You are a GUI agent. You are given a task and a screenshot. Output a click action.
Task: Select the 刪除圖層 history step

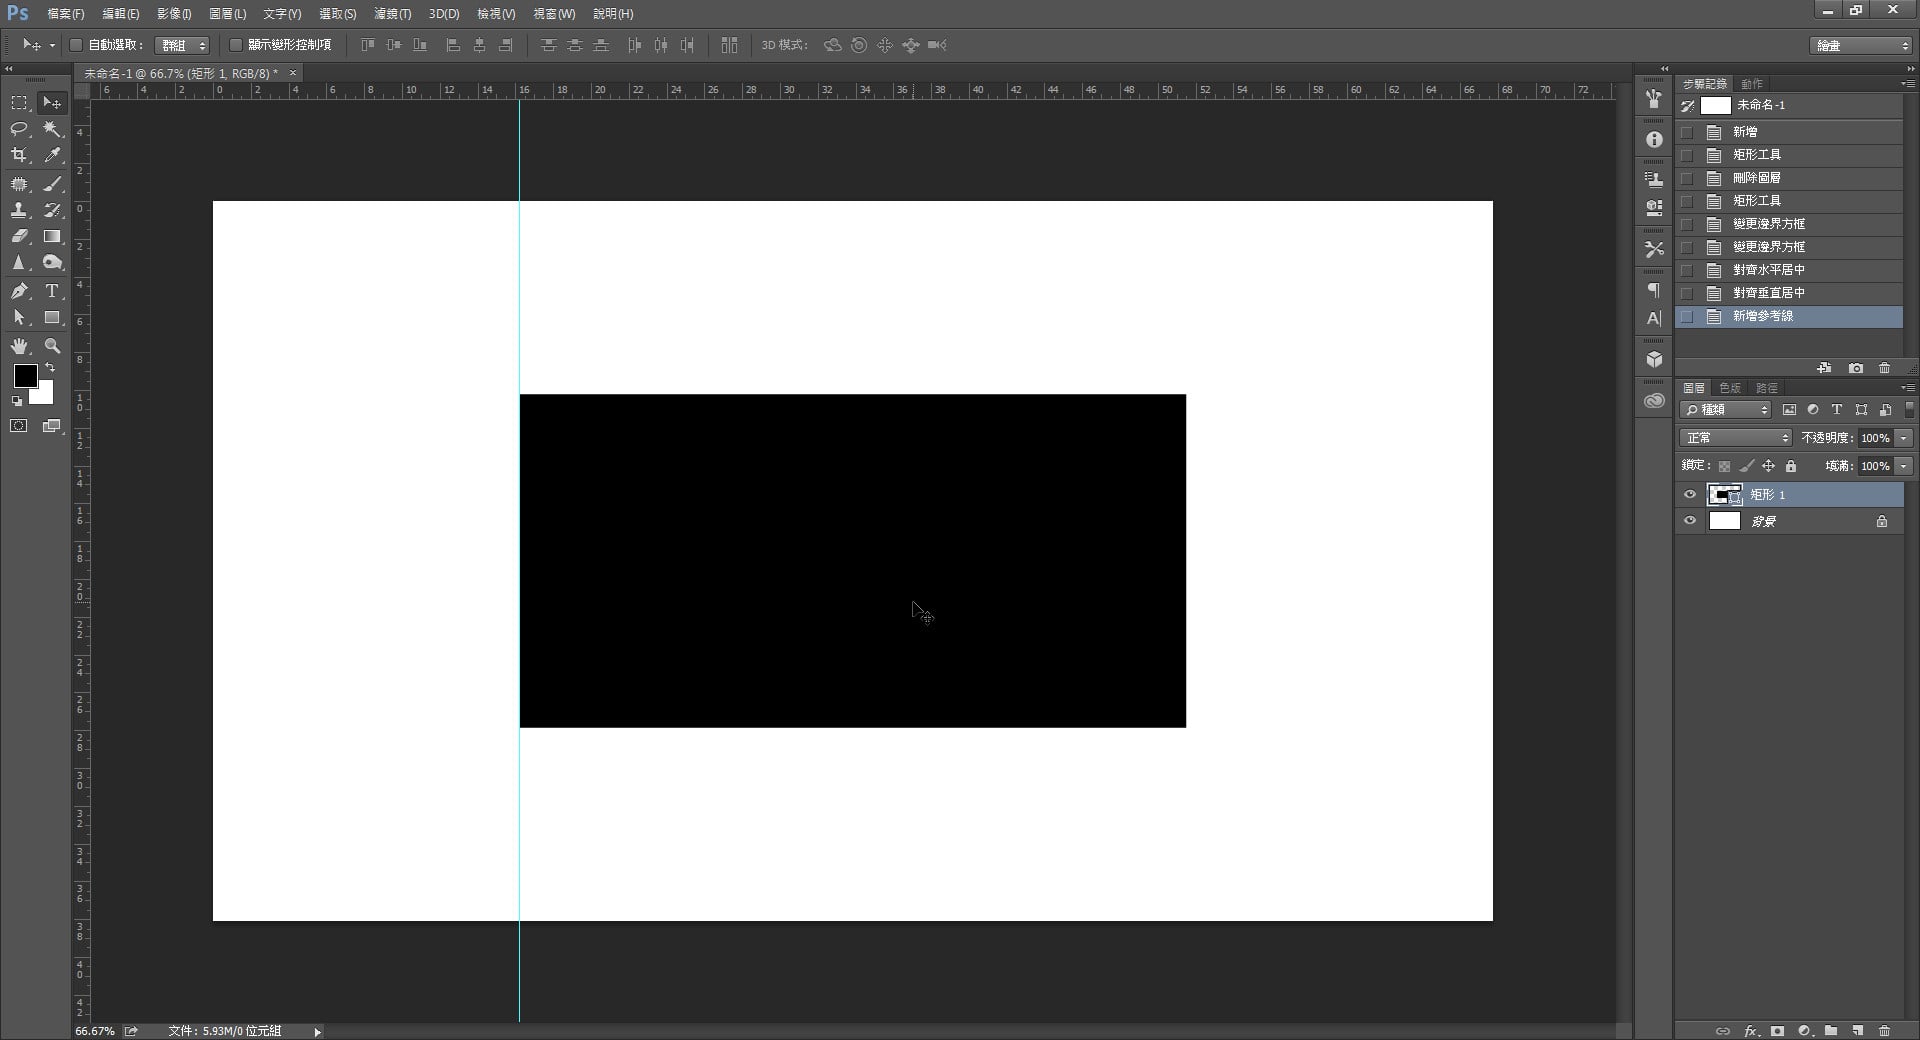click(1756, 178)
